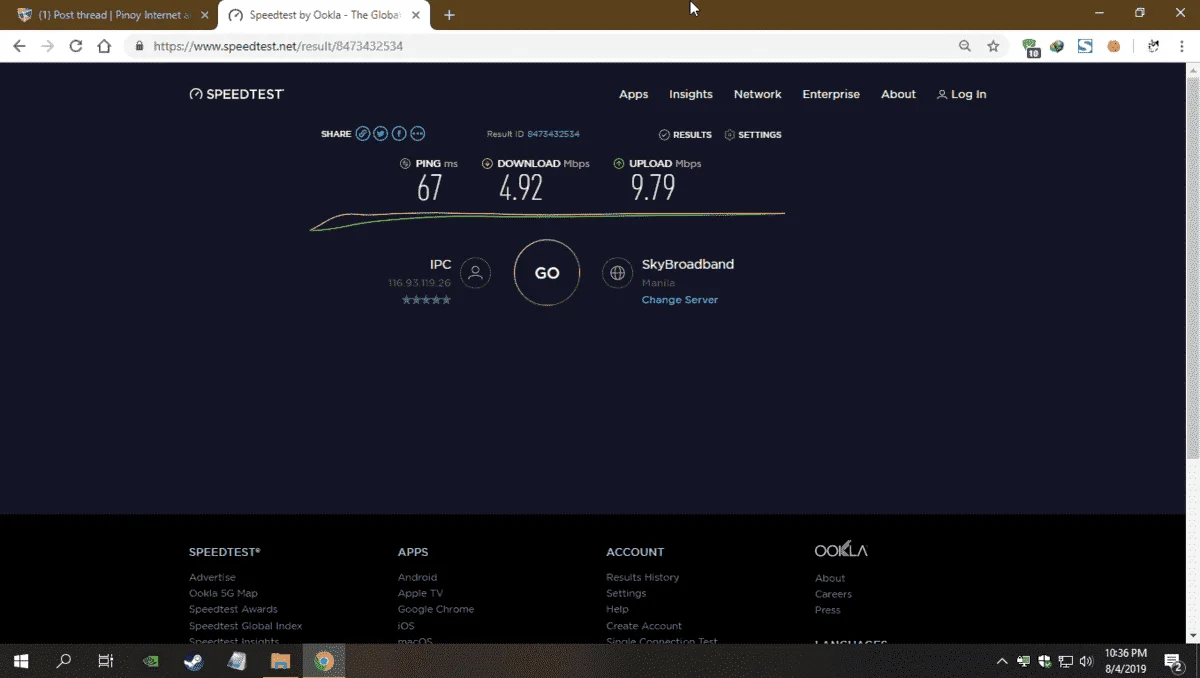The width and height of the screenshot is (1200, 678).
Task: Open Speedtest Settings
Action: [753, 134]
